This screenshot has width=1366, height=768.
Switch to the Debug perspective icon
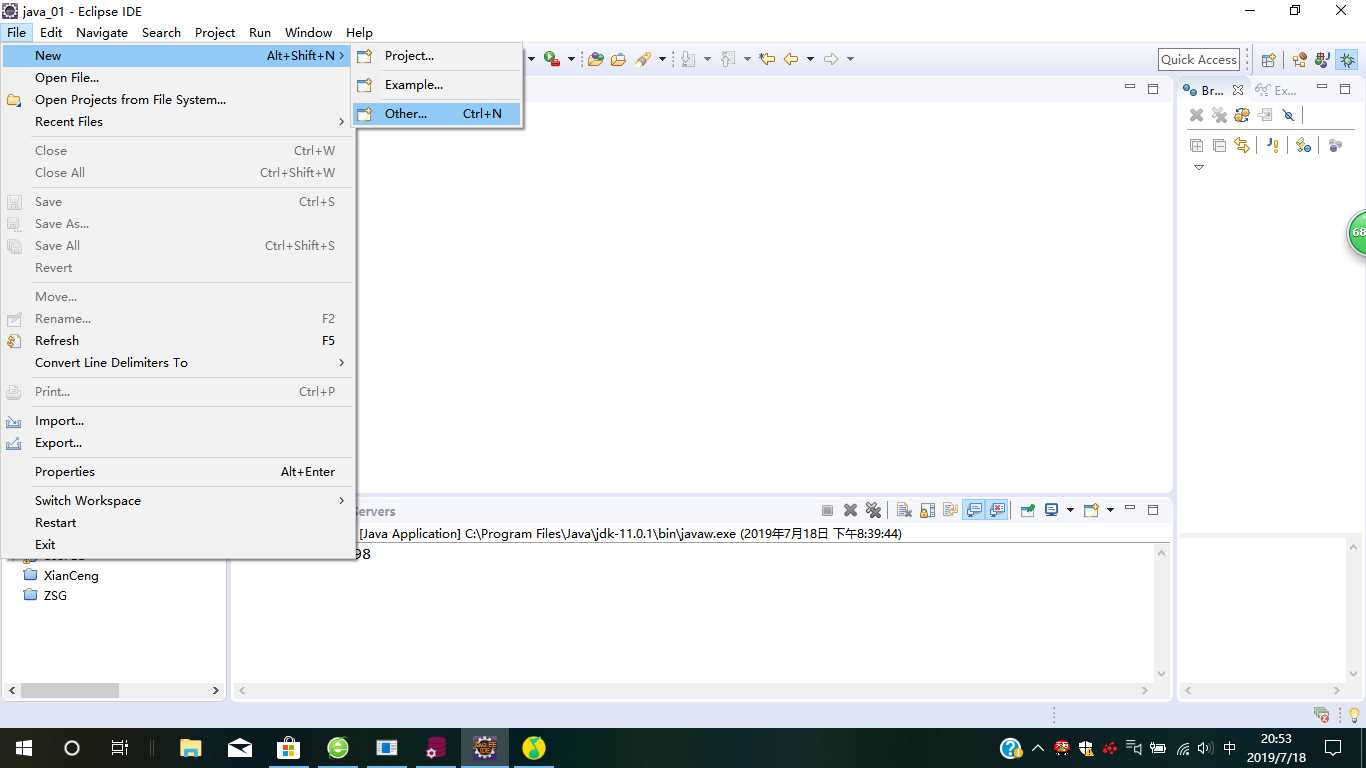coord(1347,60)
